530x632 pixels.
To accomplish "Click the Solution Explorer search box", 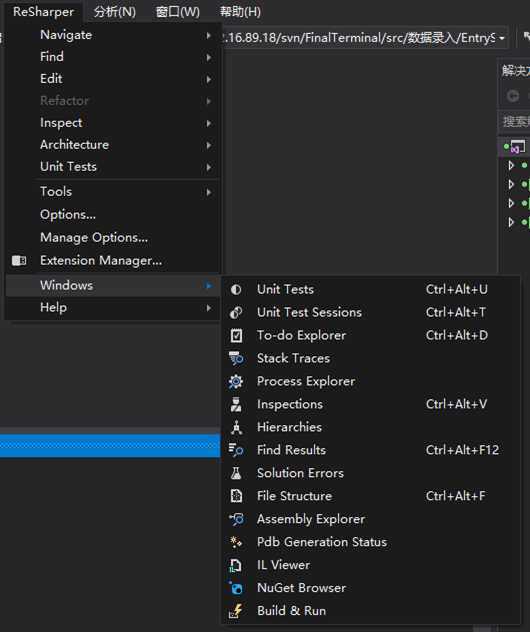I will (x=515, y=122).
